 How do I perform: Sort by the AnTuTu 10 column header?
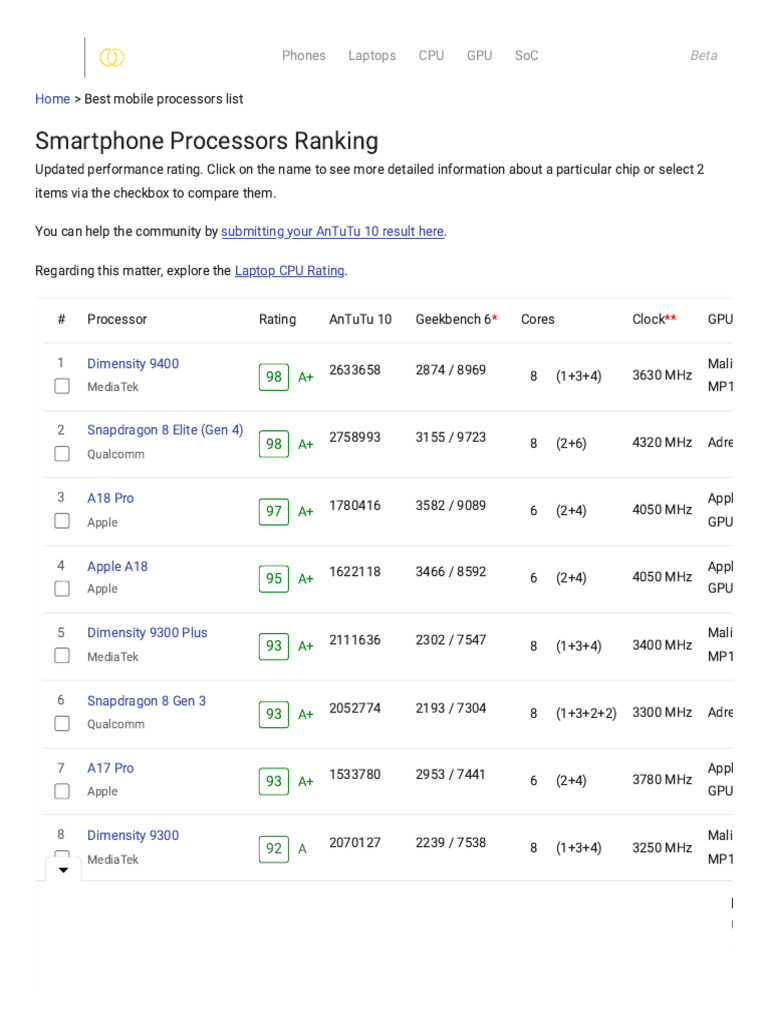[360, 320]
